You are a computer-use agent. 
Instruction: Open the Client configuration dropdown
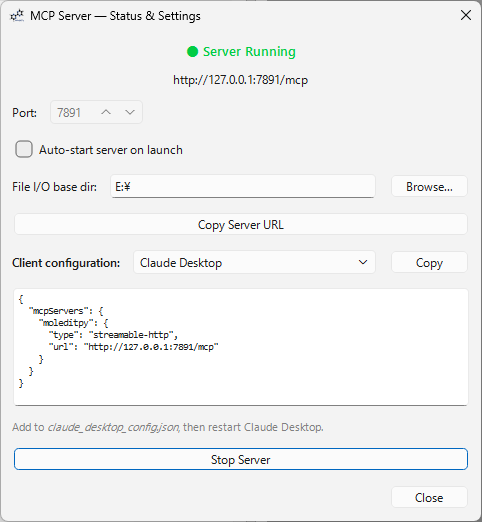pos(254,262)
